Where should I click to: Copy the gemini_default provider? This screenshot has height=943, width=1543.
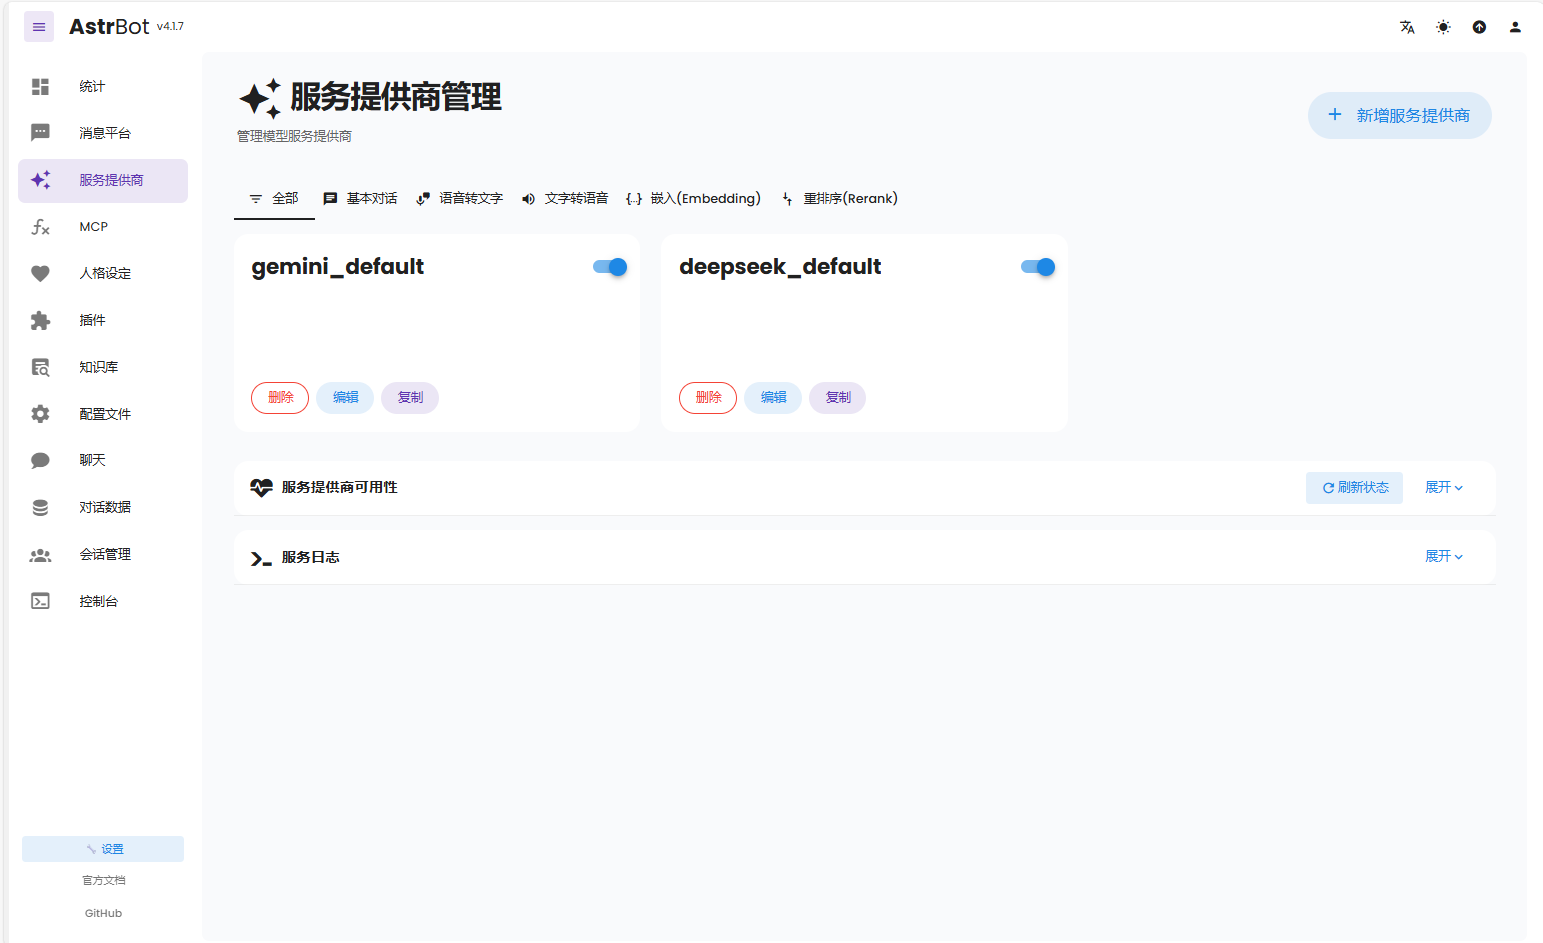[410, 398]
